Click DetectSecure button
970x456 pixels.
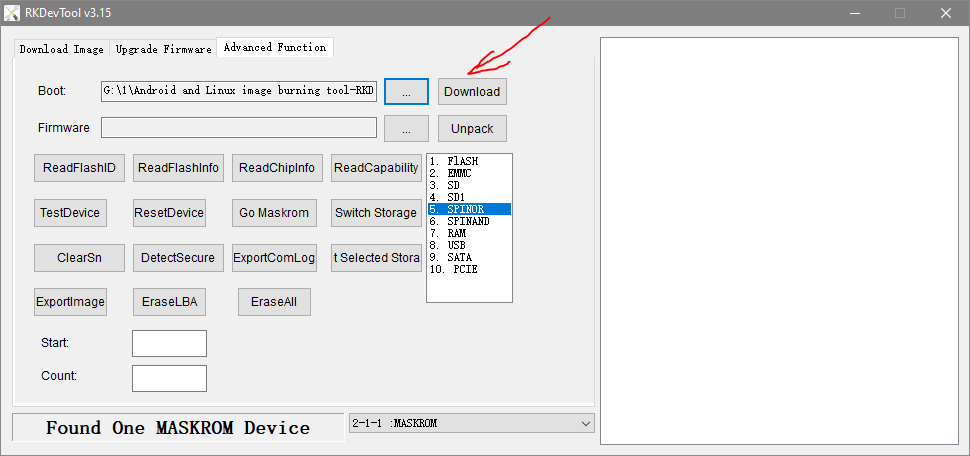178,258
